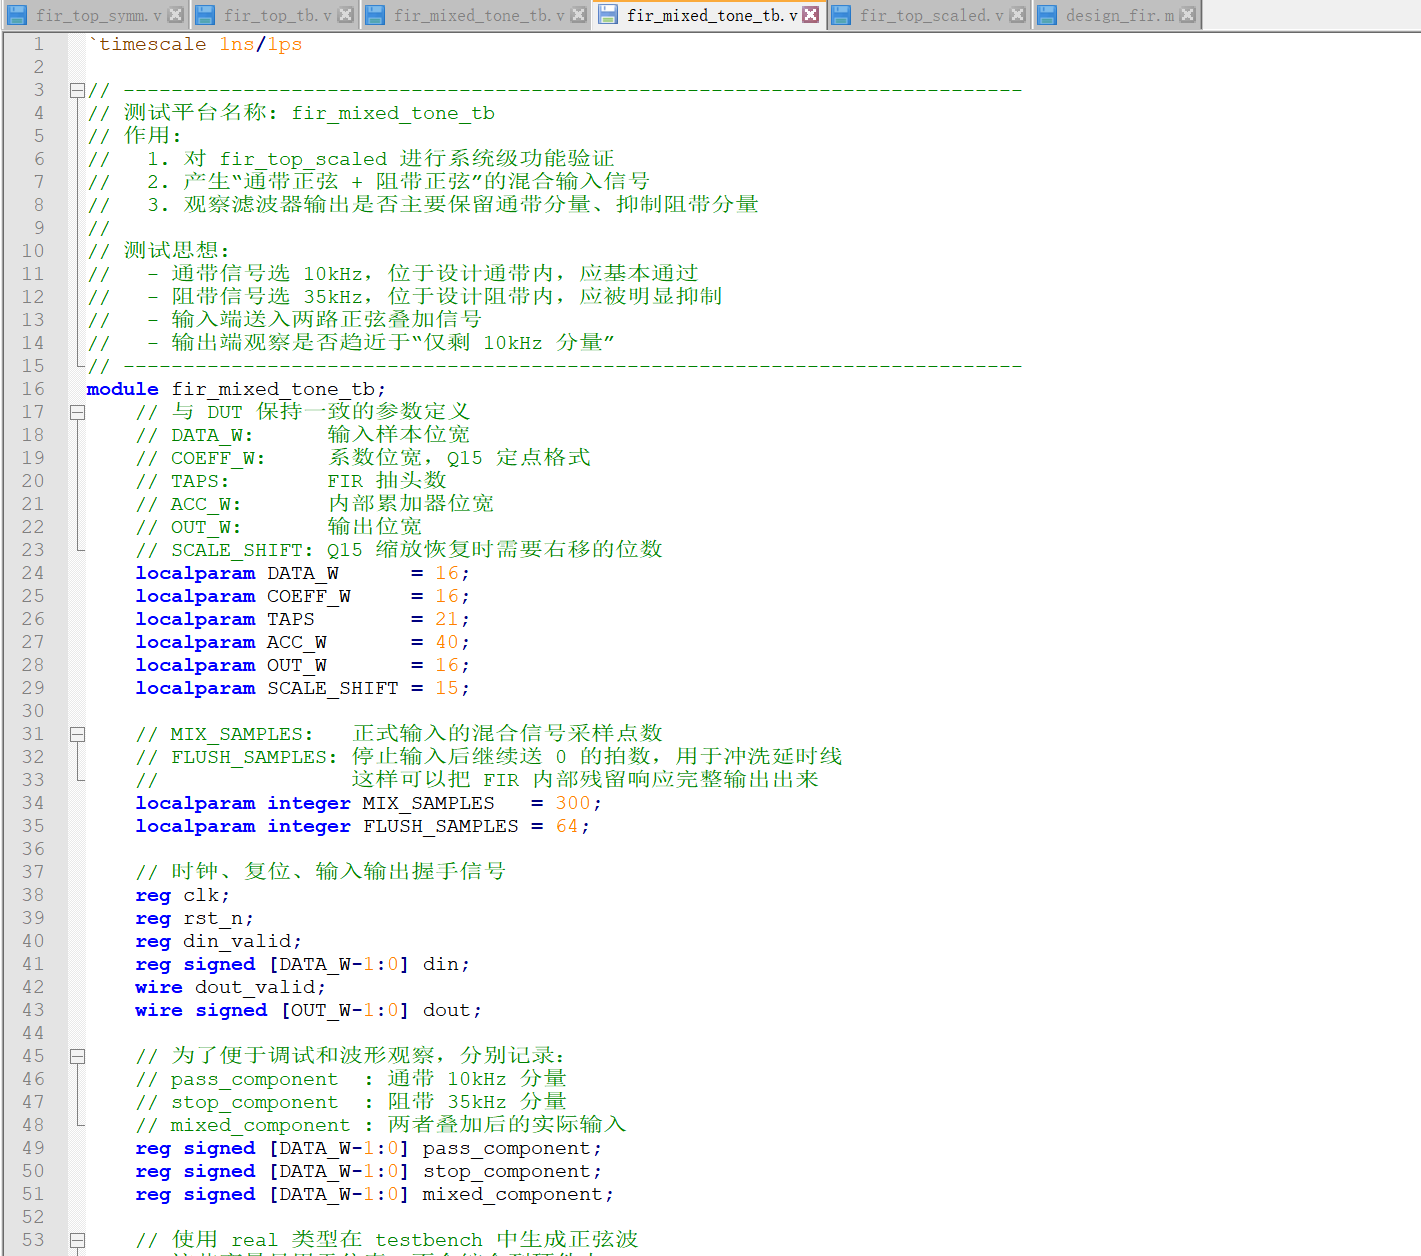This screenshot has width=1421, height=1256.
Task: Collapse the comment block at line 53
Action: click(x=77, y=1240)
